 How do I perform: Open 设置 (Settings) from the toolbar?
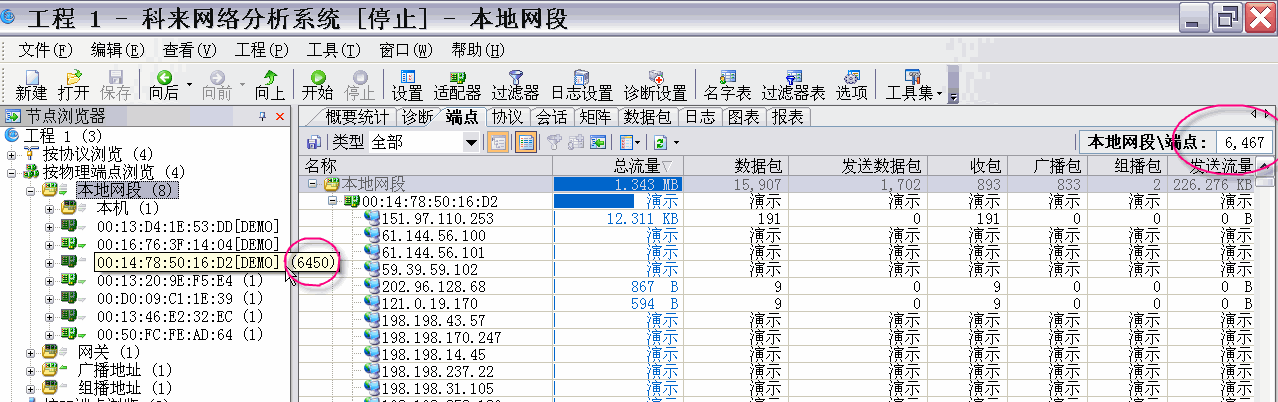[407, 84]
